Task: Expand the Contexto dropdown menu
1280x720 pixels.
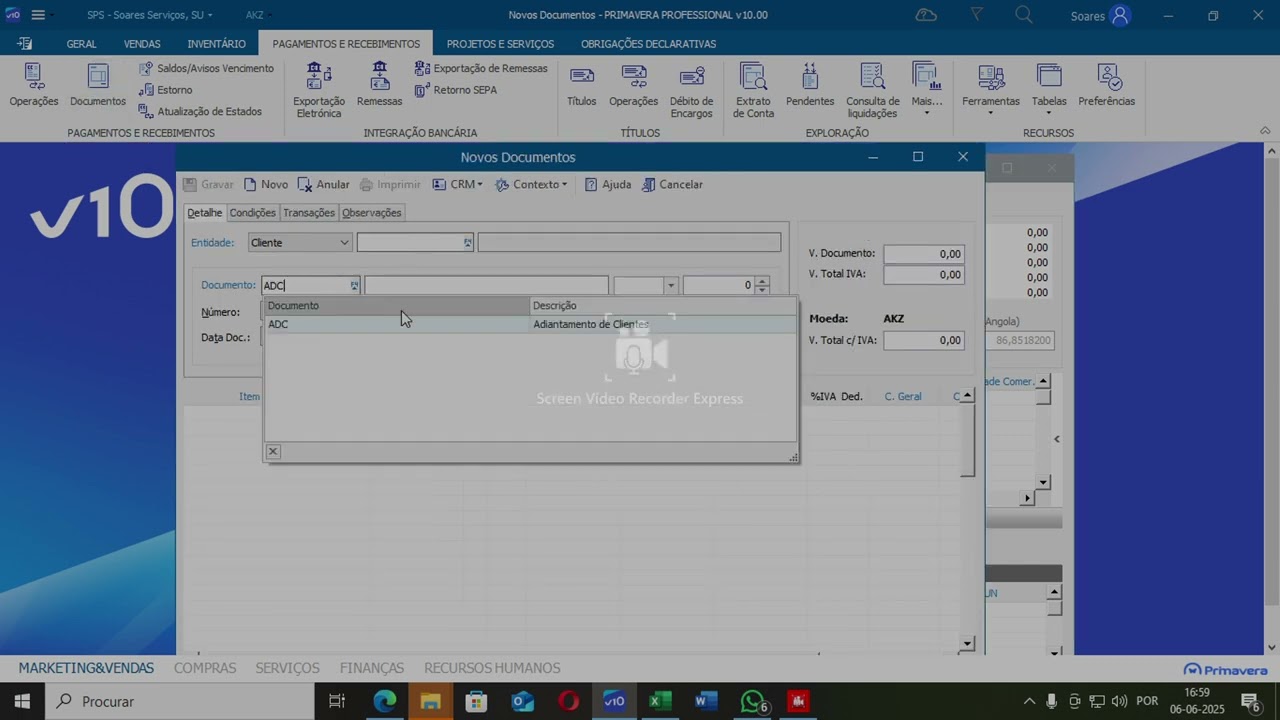Action: pyautogui.click(x=532, y=184)
